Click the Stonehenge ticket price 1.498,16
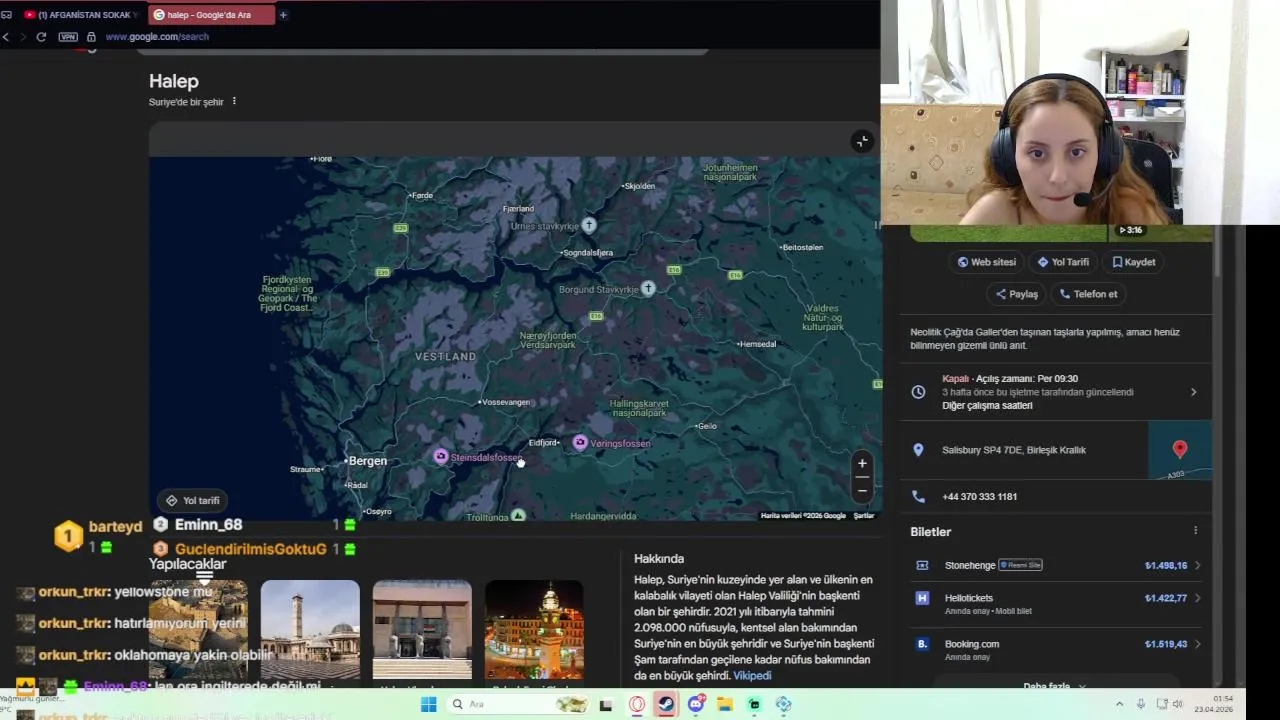 pyautogui.click(x=1166, y=565)
